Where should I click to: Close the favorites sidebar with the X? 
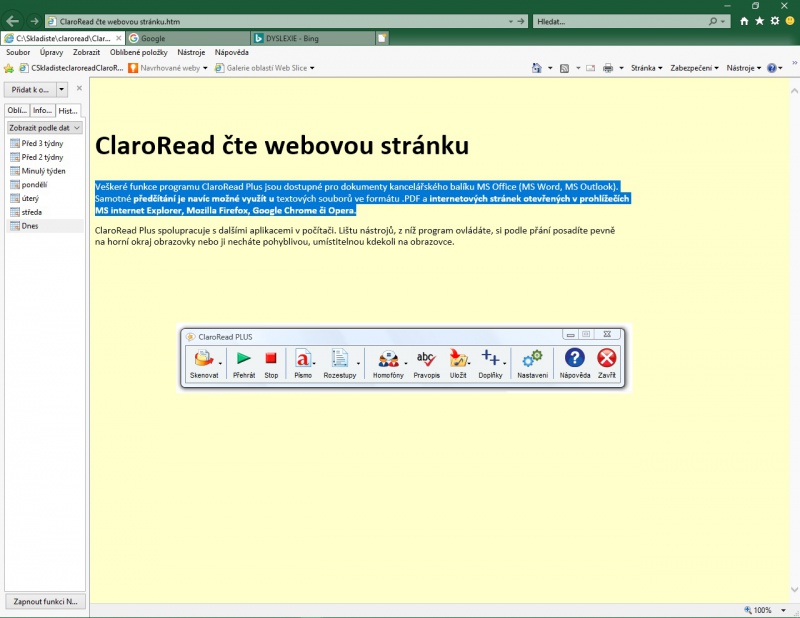pos(79,88)
